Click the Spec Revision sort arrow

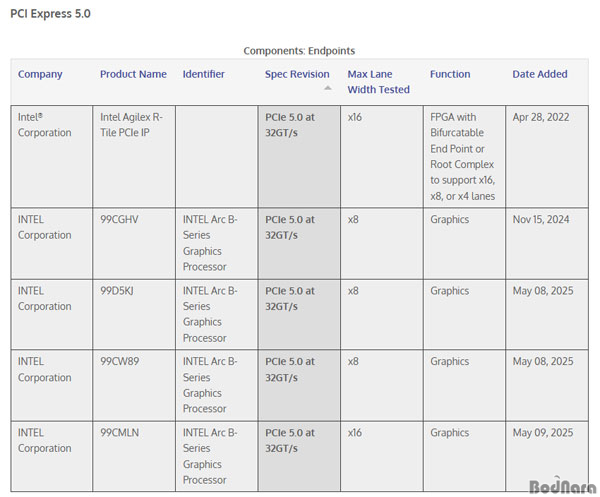coord(328,88)
